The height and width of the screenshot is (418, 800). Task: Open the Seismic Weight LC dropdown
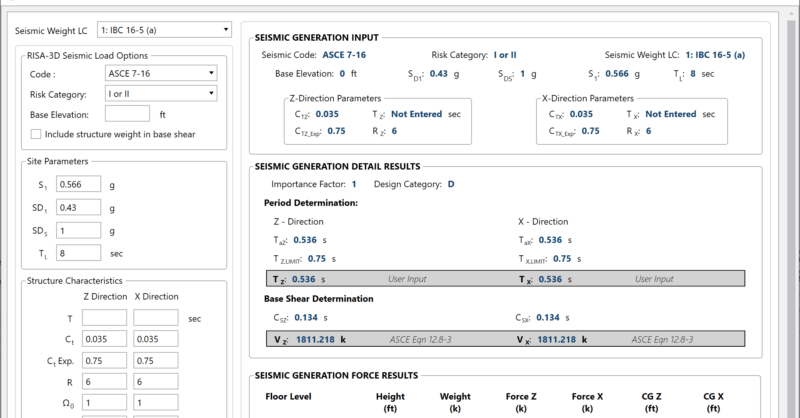tap(165, 30)
